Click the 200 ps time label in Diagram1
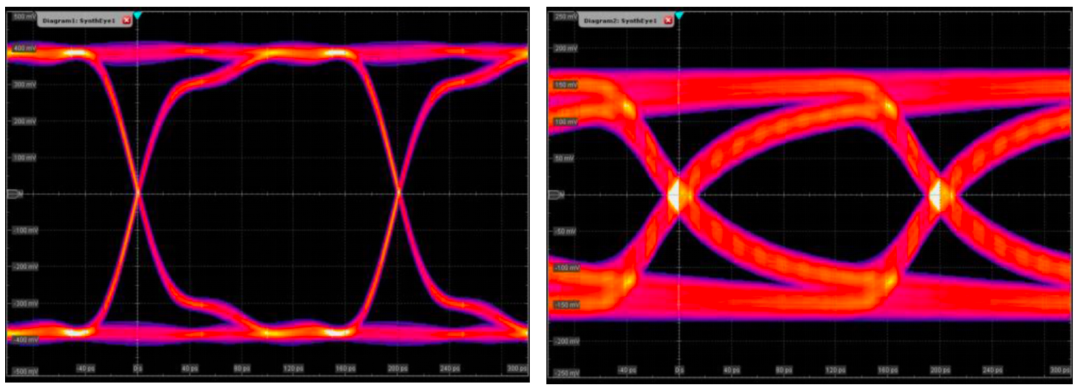Viewport: 1080px width, 391px height. pos(397,369)
